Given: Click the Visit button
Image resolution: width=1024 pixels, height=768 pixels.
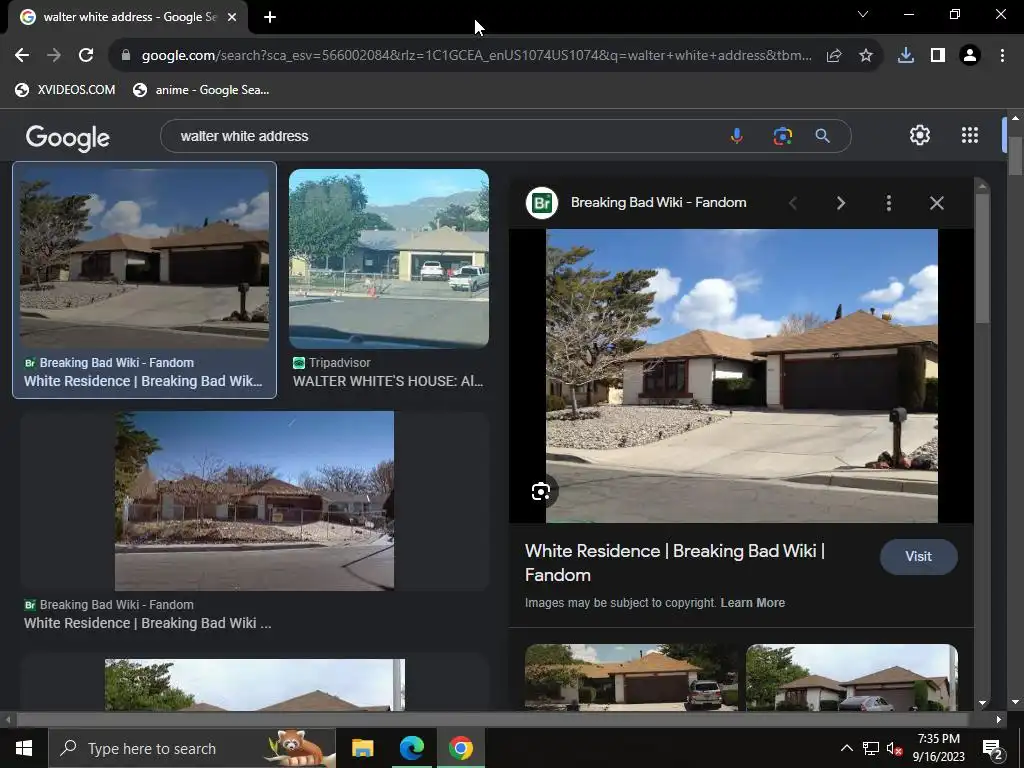Looking at the screenshot, I should coord(918,556).
